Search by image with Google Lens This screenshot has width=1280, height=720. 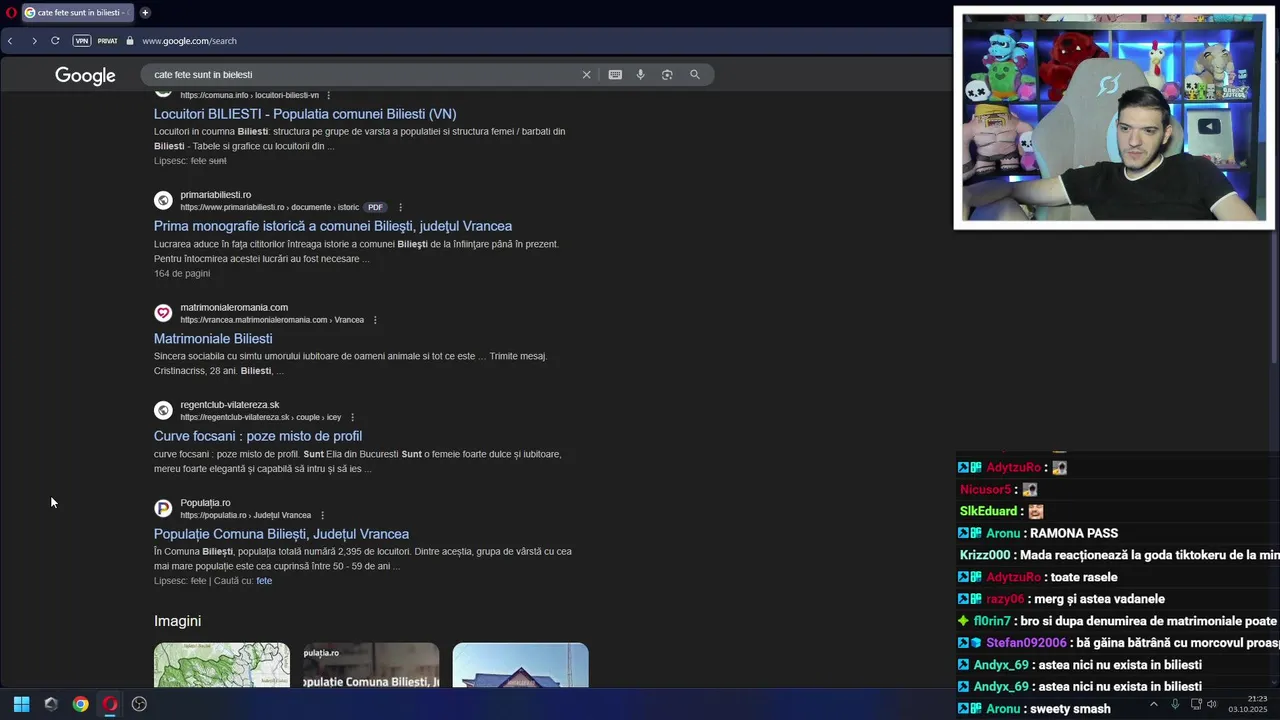[667, 75]
